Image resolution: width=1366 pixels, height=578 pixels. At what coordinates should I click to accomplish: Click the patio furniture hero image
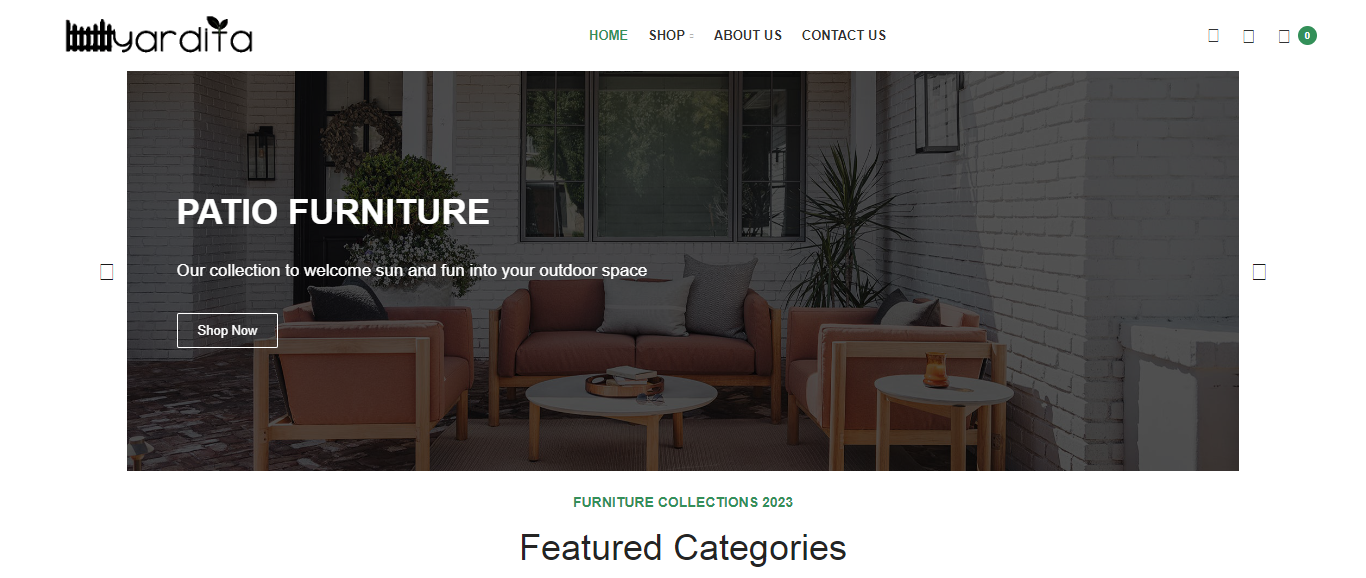pos(683,271)
